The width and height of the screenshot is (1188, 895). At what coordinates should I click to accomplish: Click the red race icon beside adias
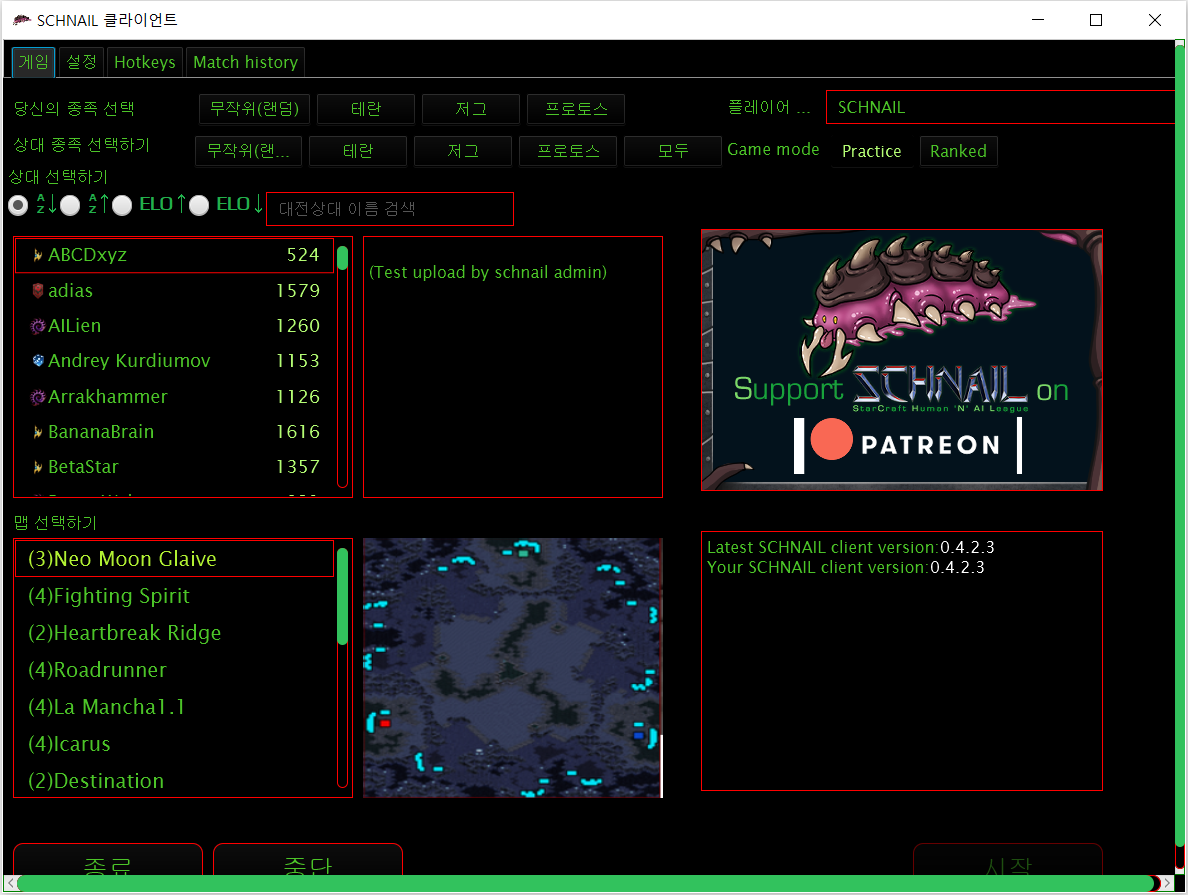point(38,290)
